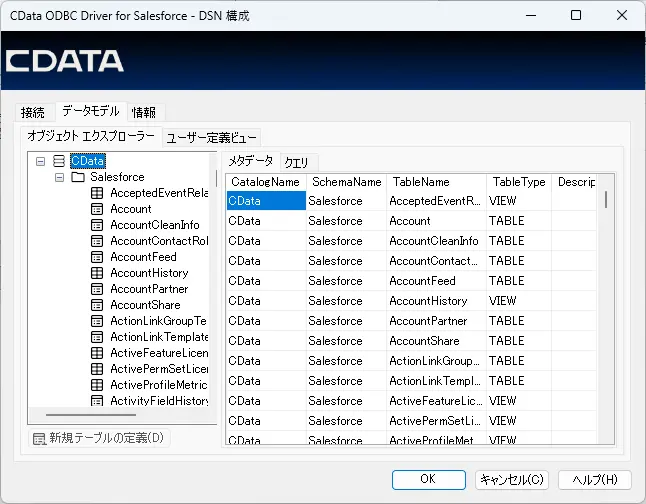Image resolution: width=646 pixels, height=504 pixels.
Task: Click the ActiveFeatureLicen view icon
Action: point(97,353)
